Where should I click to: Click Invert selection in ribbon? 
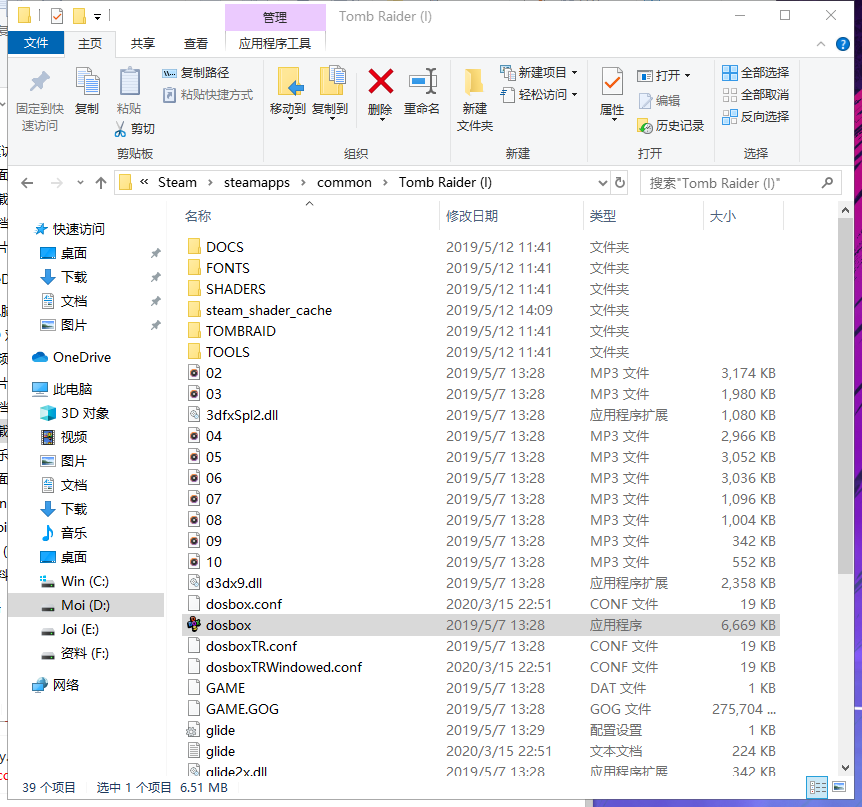coord(755,117)
